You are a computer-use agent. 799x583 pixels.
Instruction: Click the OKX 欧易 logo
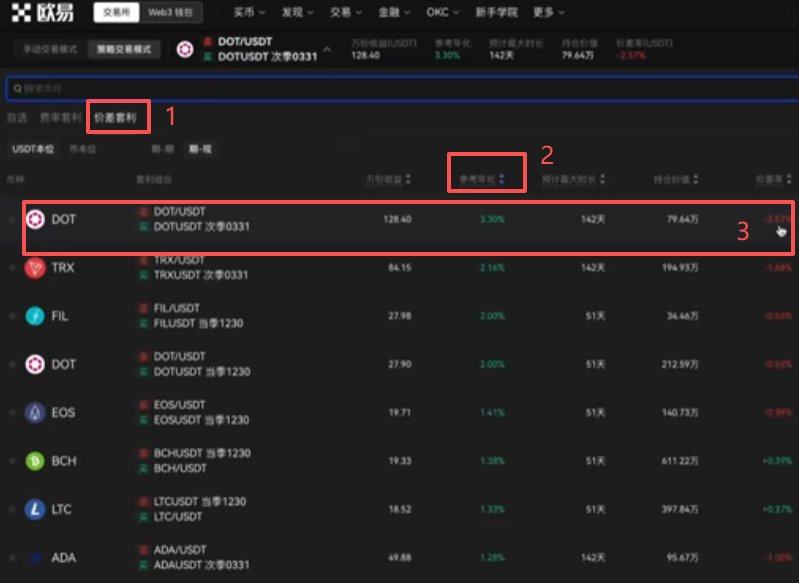42,12
